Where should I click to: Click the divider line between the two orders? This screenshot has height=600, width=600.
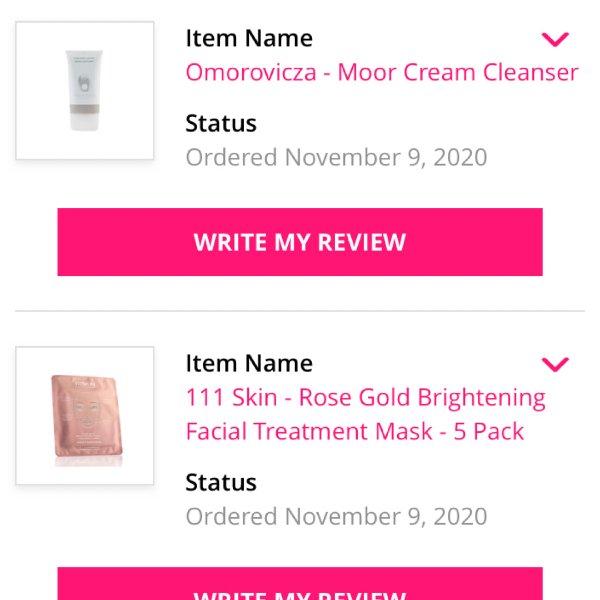click(300, 311)
